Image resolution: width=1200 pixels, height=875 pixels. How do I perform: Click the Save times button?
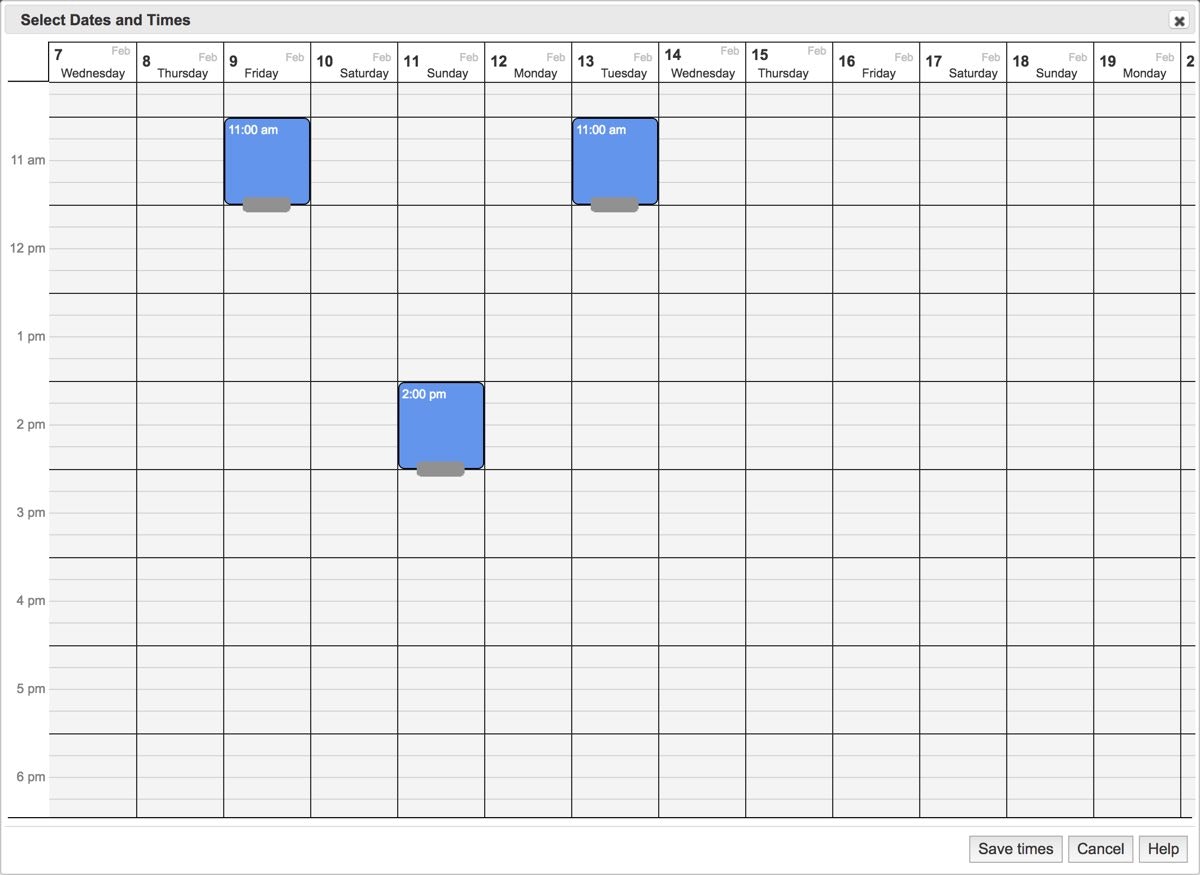click(1014, 848)
